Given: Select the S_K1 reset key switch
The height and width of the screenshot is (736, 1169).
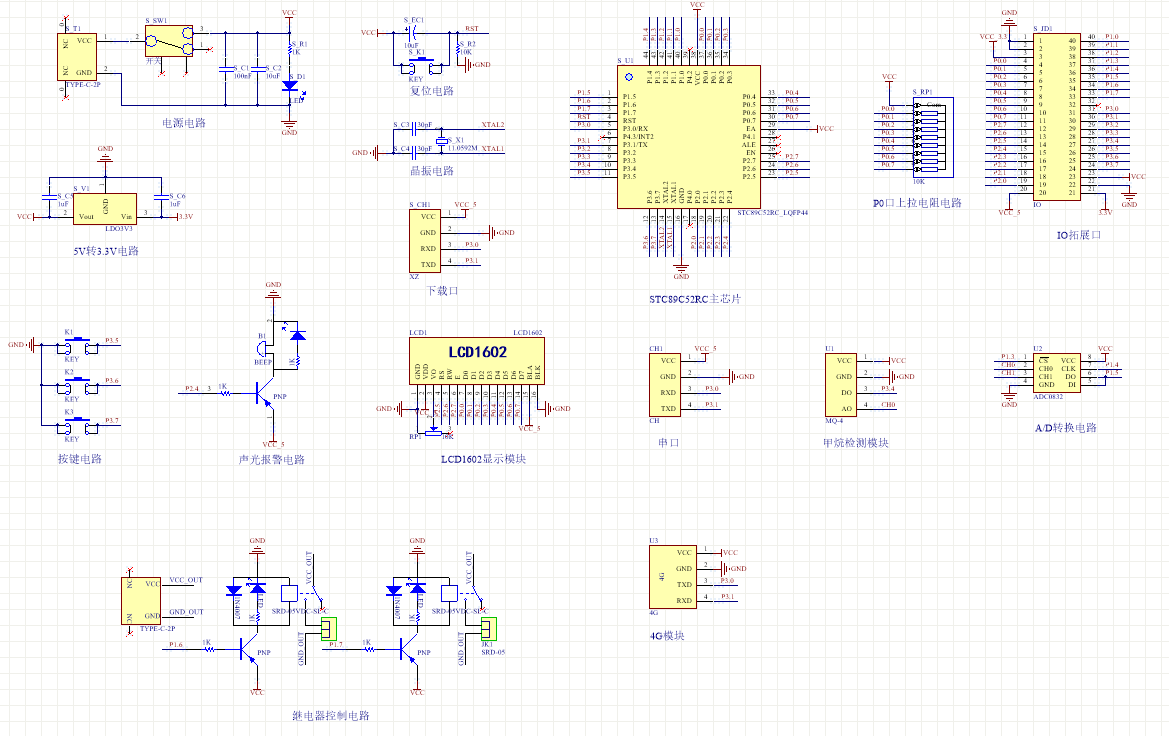Looking at the screenshot, I should point(421,66).
